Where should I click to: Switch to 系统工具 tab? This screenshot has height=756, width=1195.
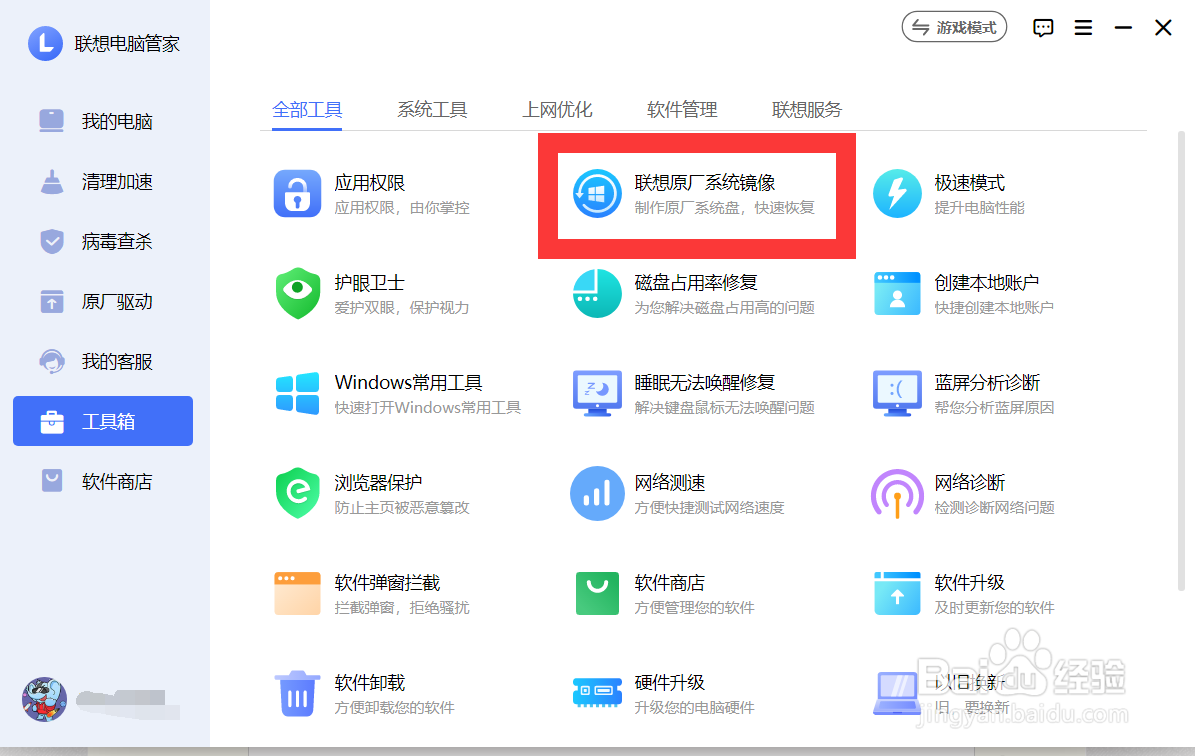(x=432, y=110)
